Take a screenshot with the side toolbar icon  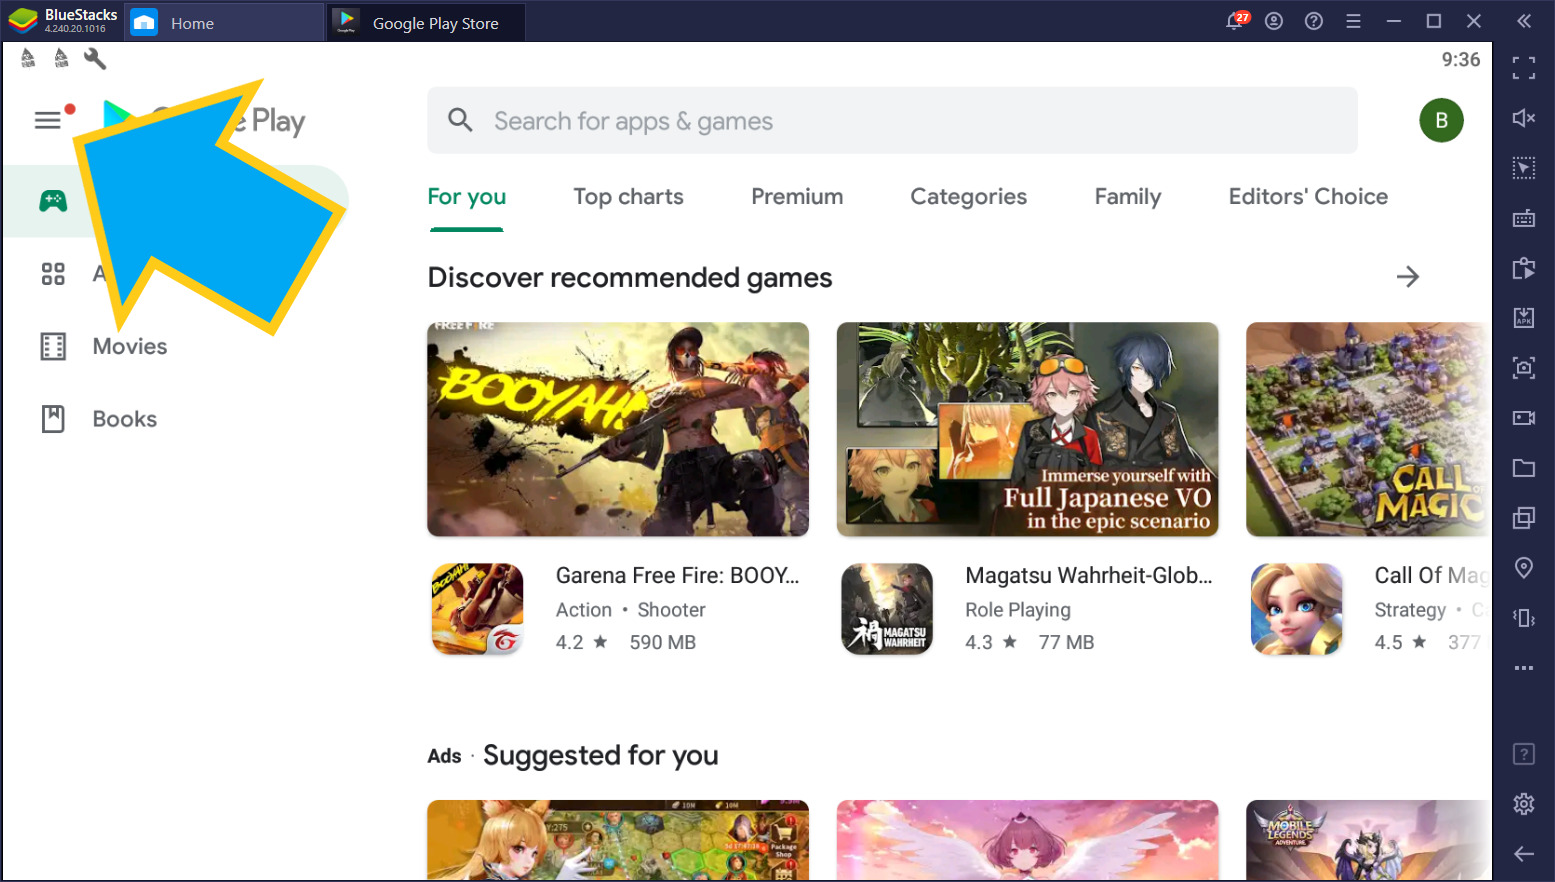[1523, 368]
